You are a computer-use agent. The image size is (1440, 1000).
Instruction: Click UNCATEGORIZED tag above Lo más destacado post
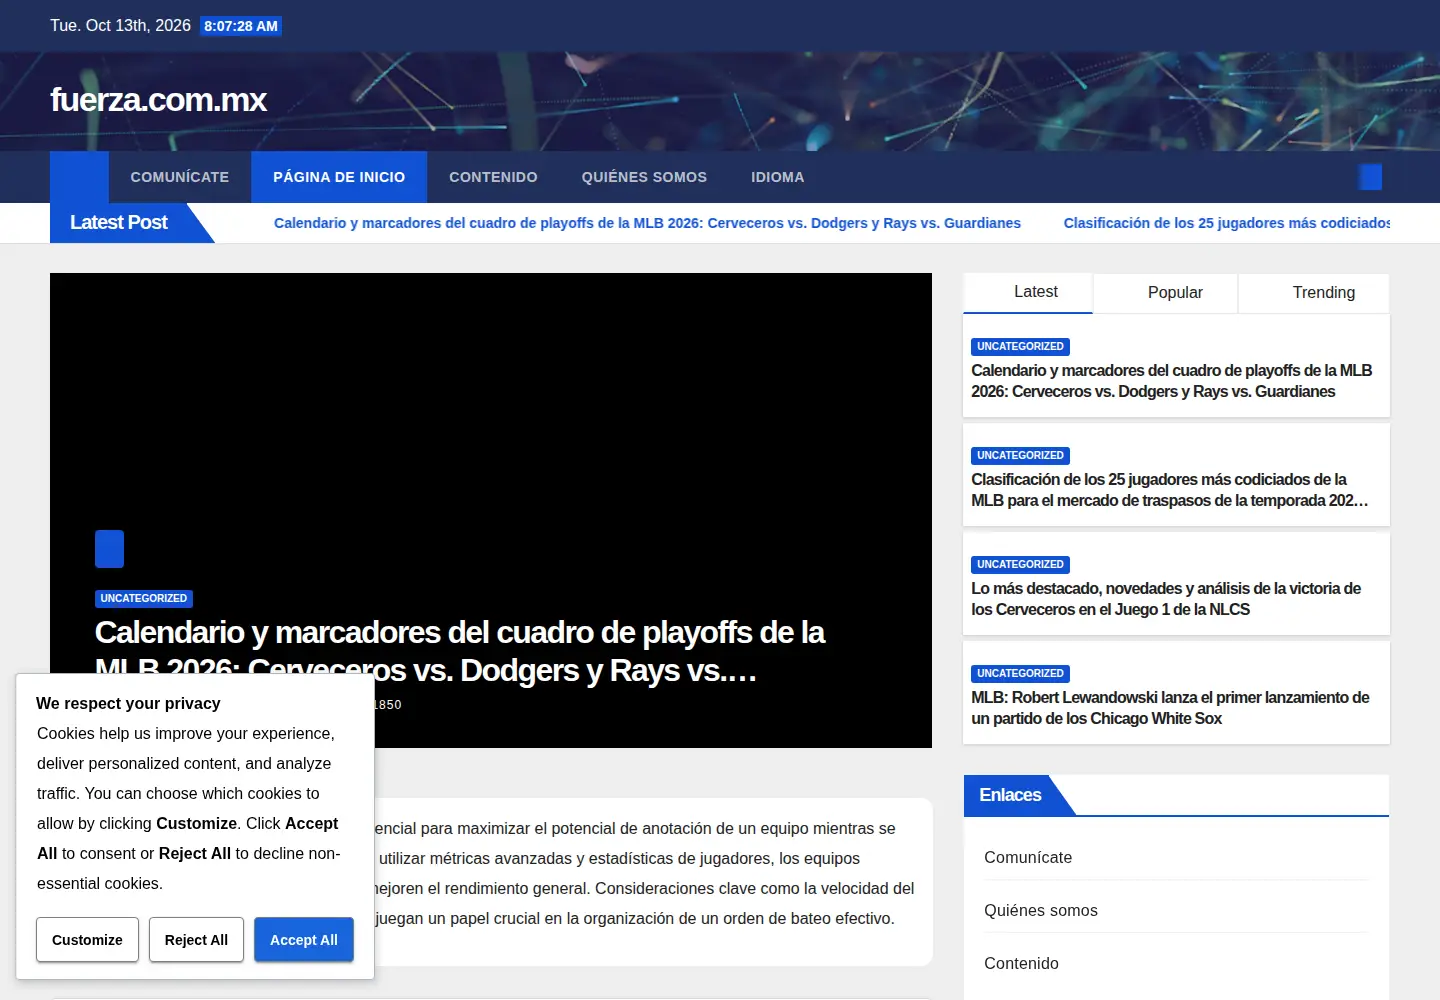1020,565
